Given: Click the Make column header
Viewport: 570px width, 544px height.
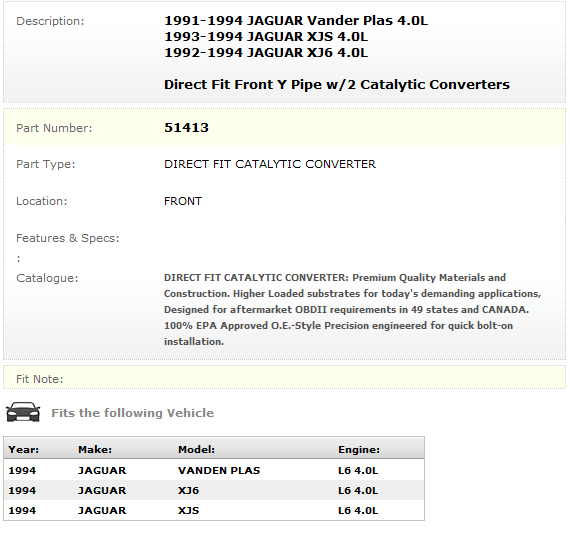Looking at the screenshot, I should pyautogui.click(x=95, y=449).
